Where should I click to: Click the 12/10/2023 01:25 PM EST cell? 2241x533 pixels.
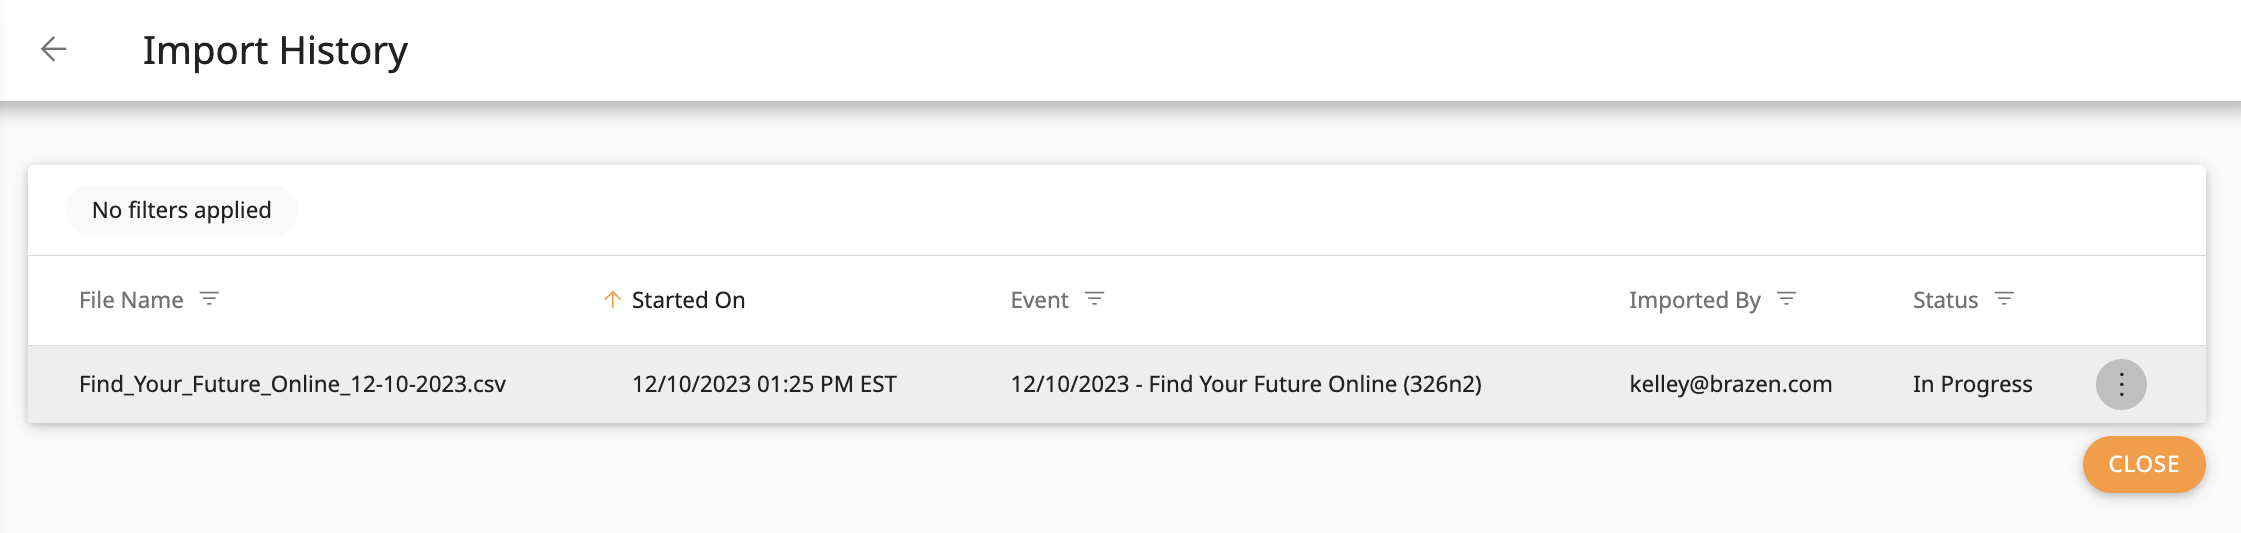point(764,384)
